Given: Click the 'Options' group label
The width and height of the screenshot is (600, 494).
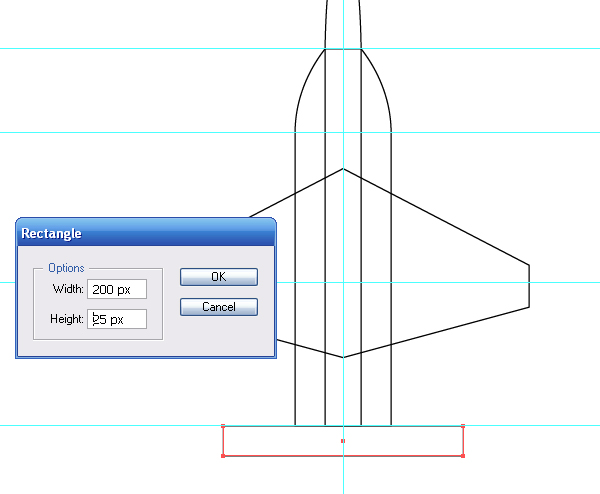Looking at the screenshot, I should pos(66,268).
